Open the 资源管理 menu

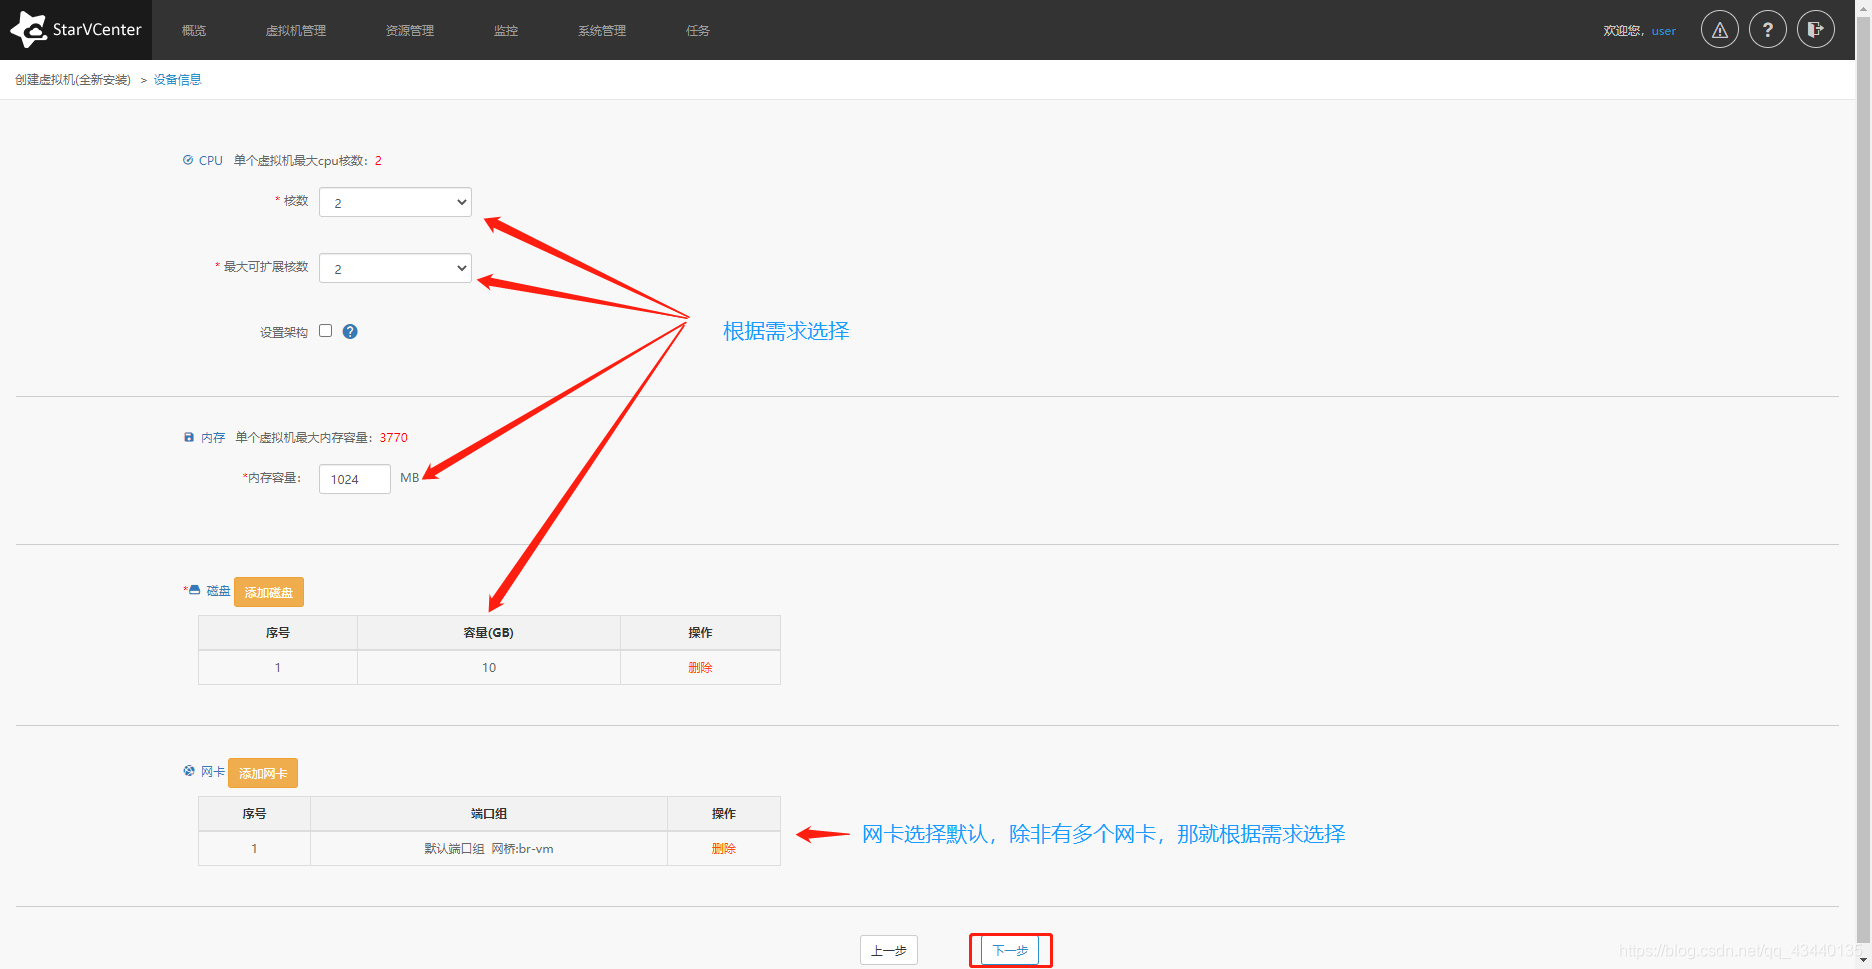pos(410,31)
